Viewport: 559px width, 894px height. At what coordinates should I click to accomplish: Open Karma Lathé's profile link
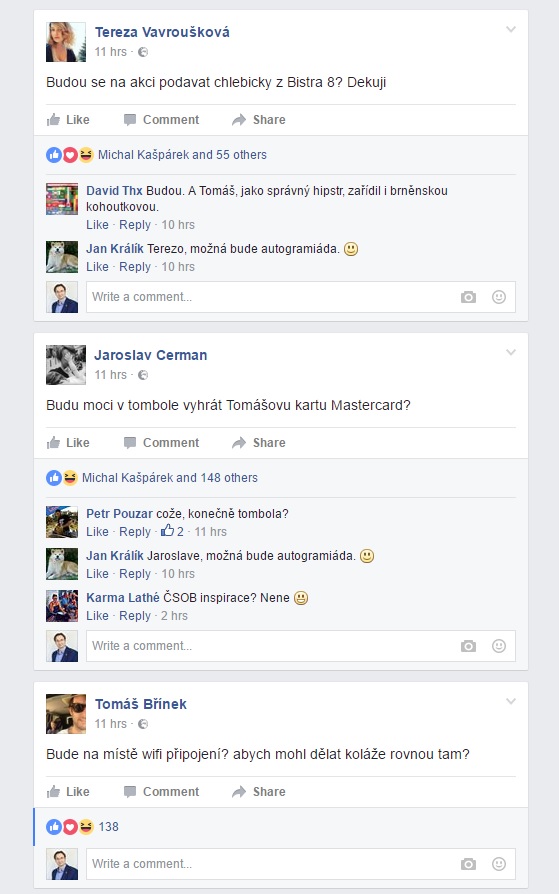point(123,598)
